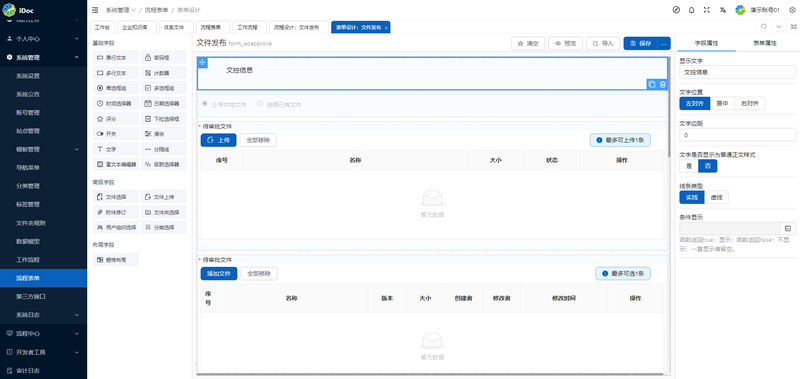Open the tabs dropdown chevron
The height and width of the screenshot is (379, 800).
coord(779,27)
